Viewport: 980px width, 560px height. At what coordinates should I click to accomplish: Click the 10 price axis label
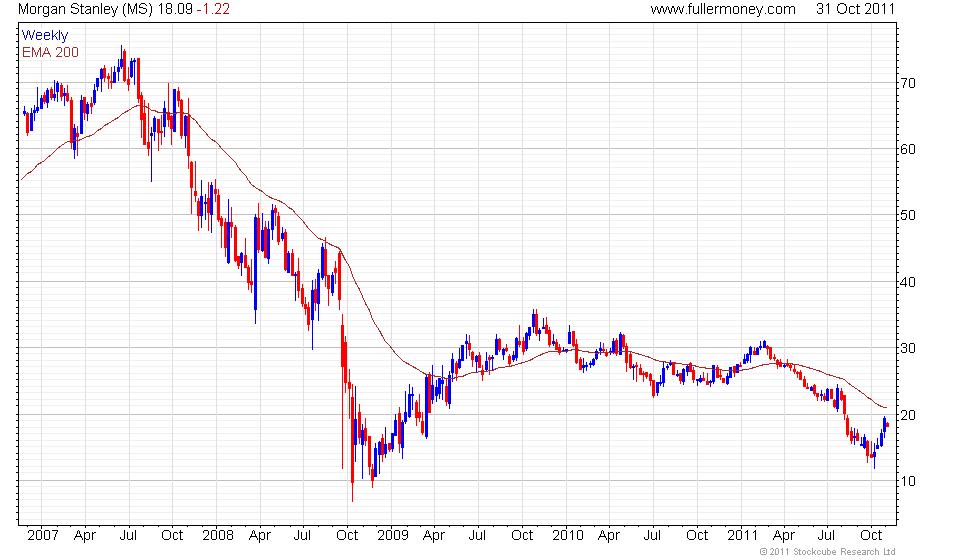coord(908,482)
